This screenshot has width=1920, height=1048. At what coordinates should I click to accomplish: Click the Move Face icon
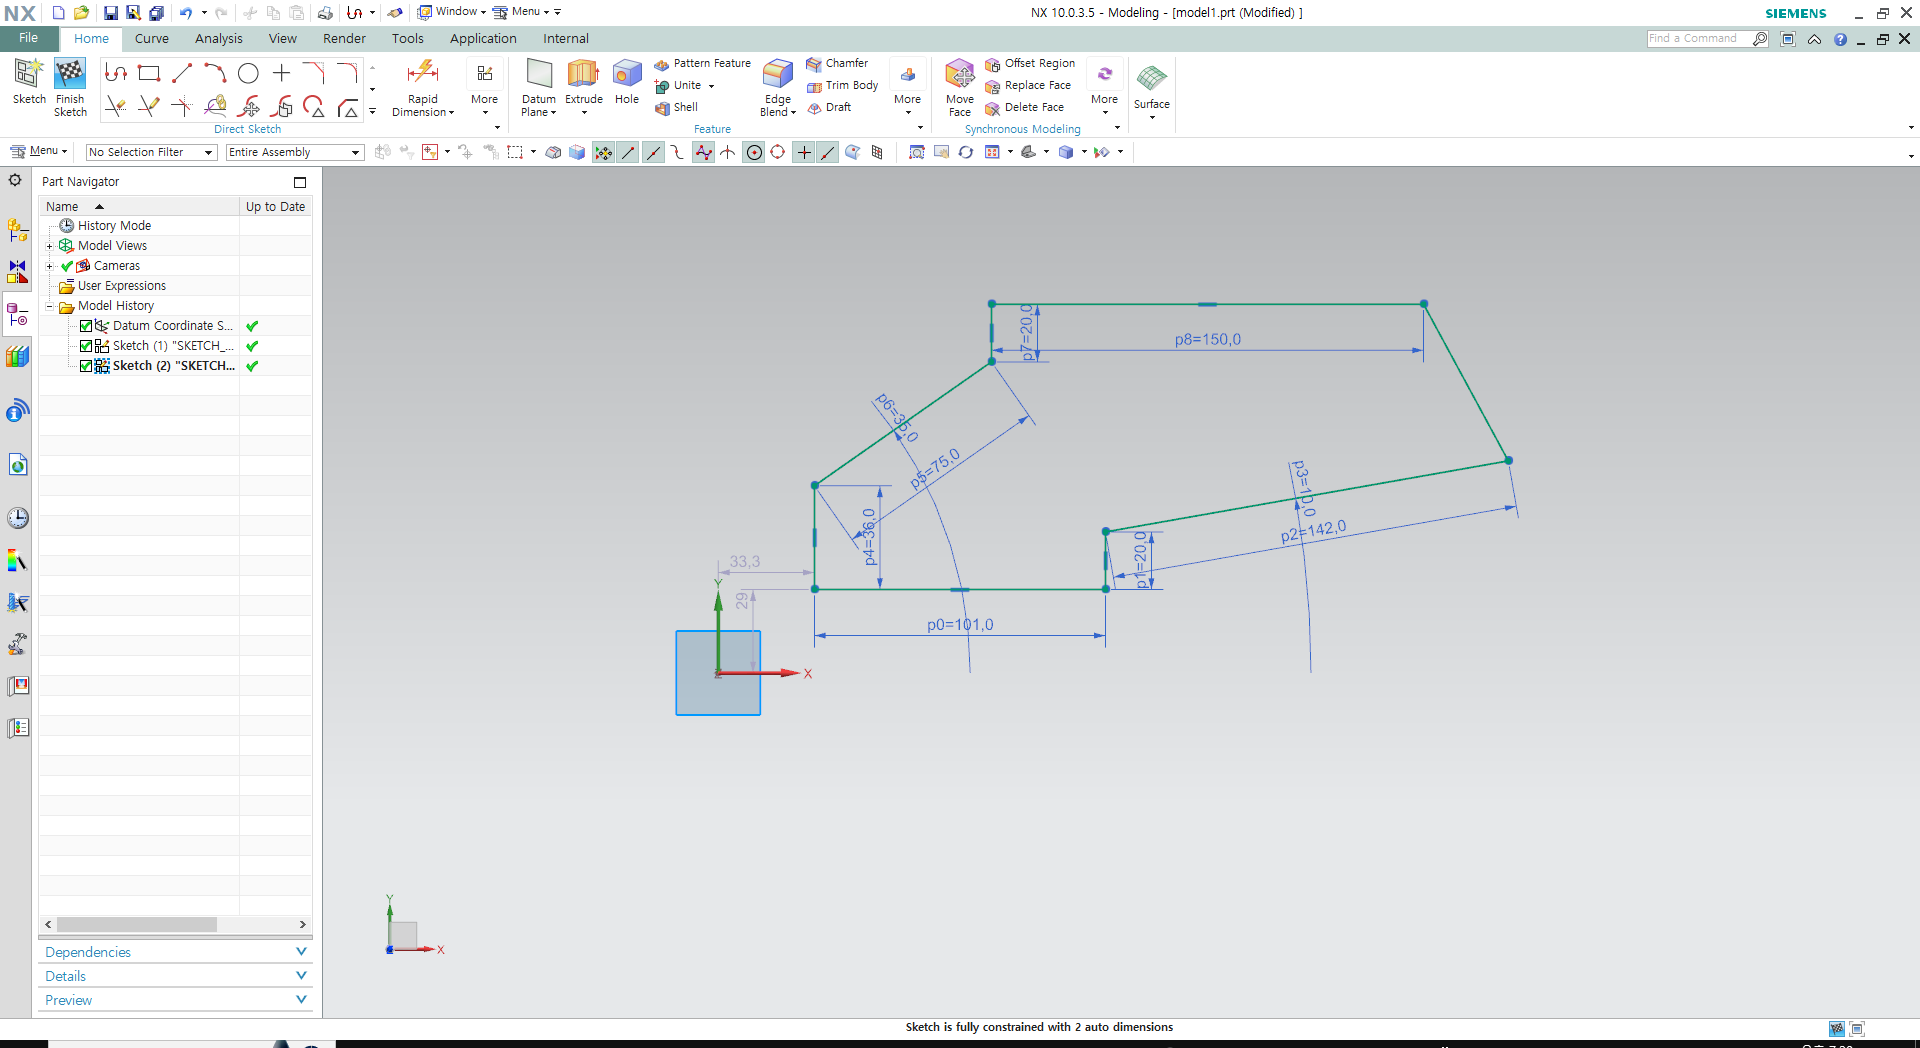[x=960, y=74]
